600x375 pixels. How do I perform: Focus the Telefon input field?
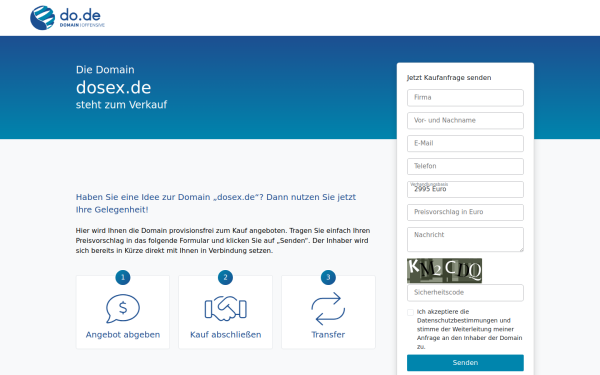pyautogui.click(x=465, y=166)
